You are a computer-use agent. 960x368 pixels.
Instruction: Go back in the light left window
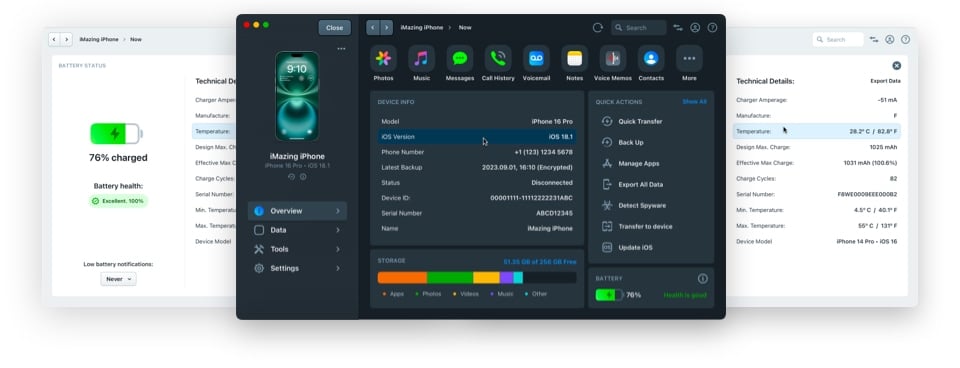[x=54, y=39]
